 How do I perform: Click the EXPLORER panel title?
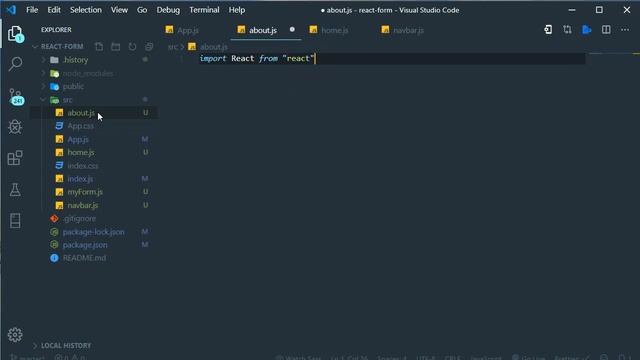(x=56, y=30)
